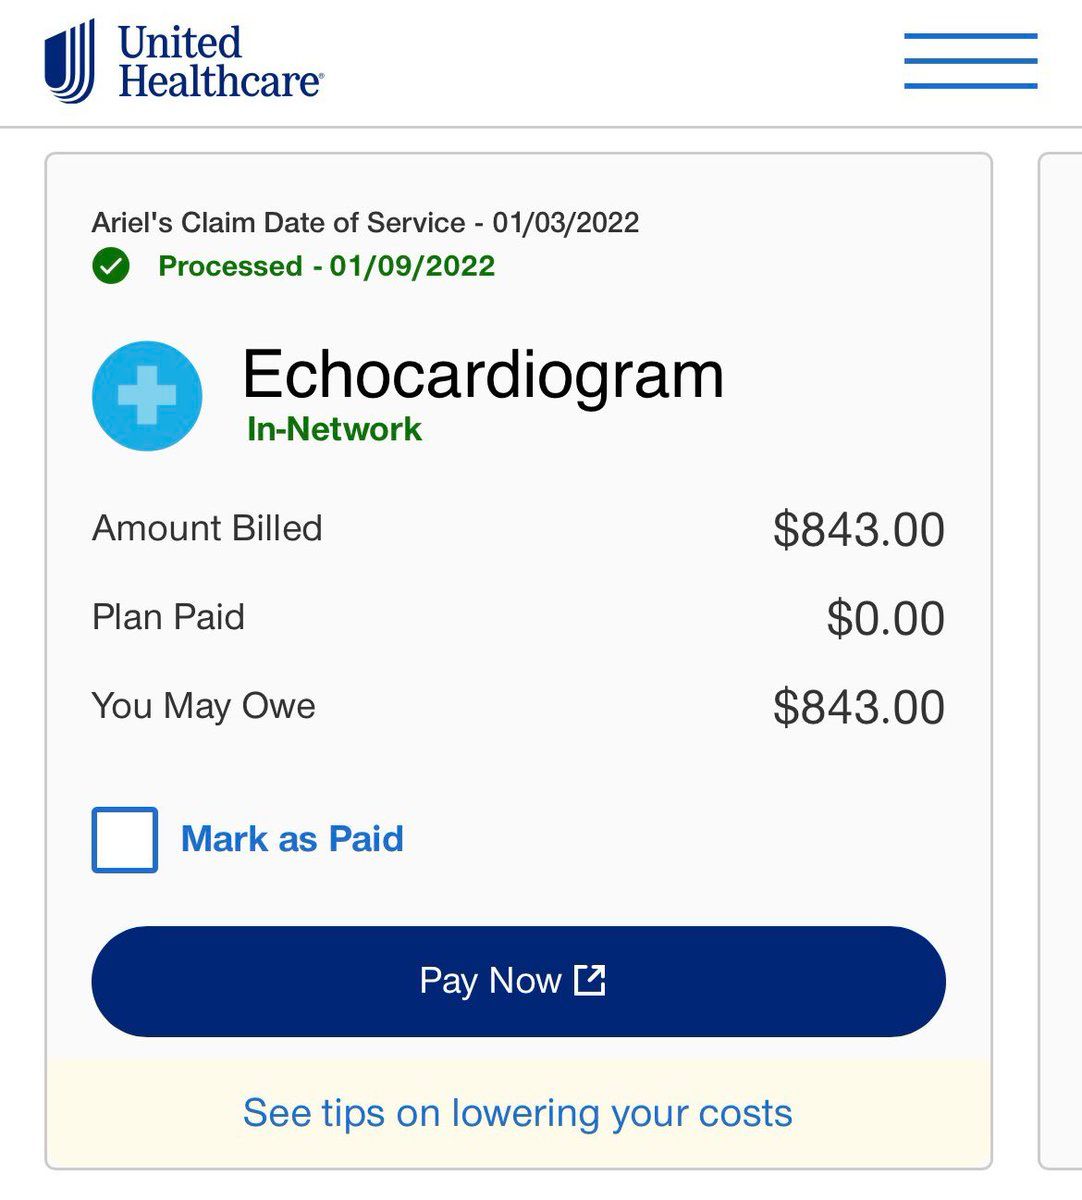Image resolution: width=1082 pixels, height=1200 pixels.
Task: Click the Echocardiogram claim title
Action: click(483, 374)
